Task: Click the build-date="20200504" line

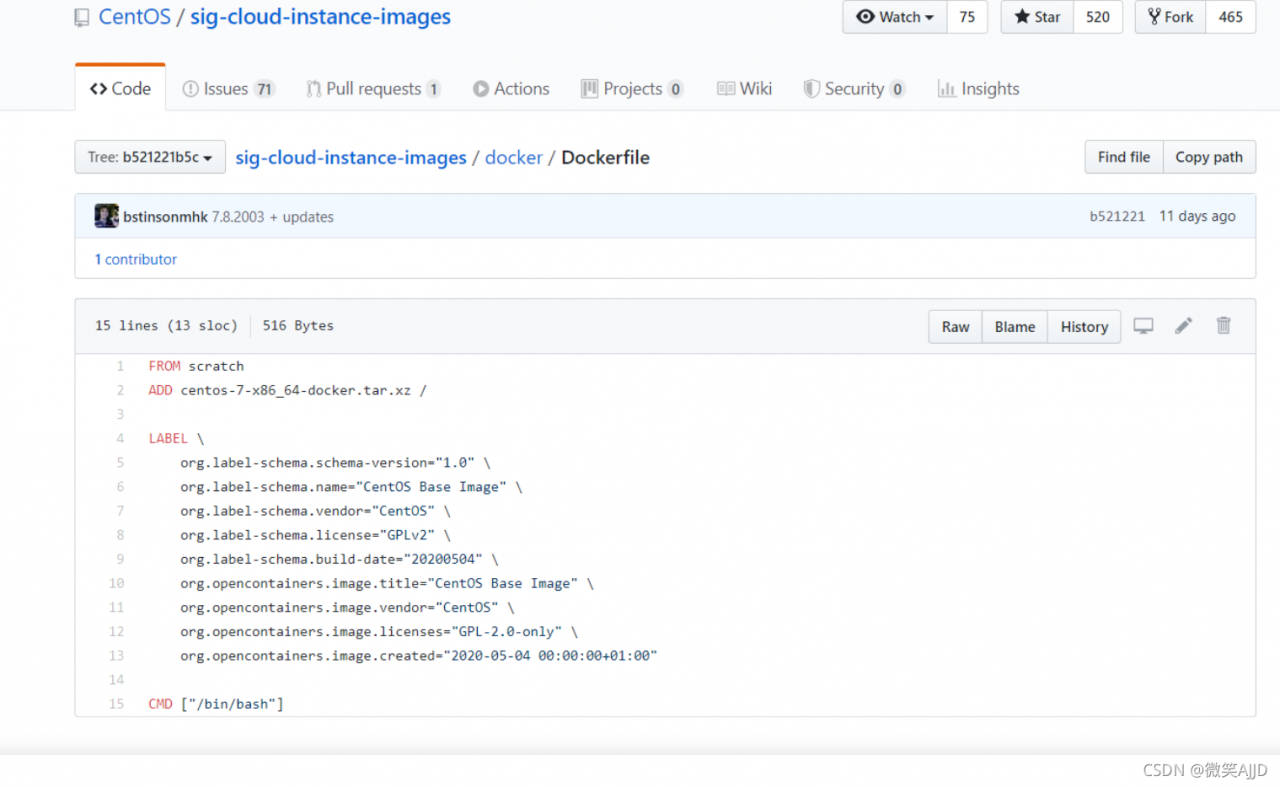Action: click(x=339, y=559)
